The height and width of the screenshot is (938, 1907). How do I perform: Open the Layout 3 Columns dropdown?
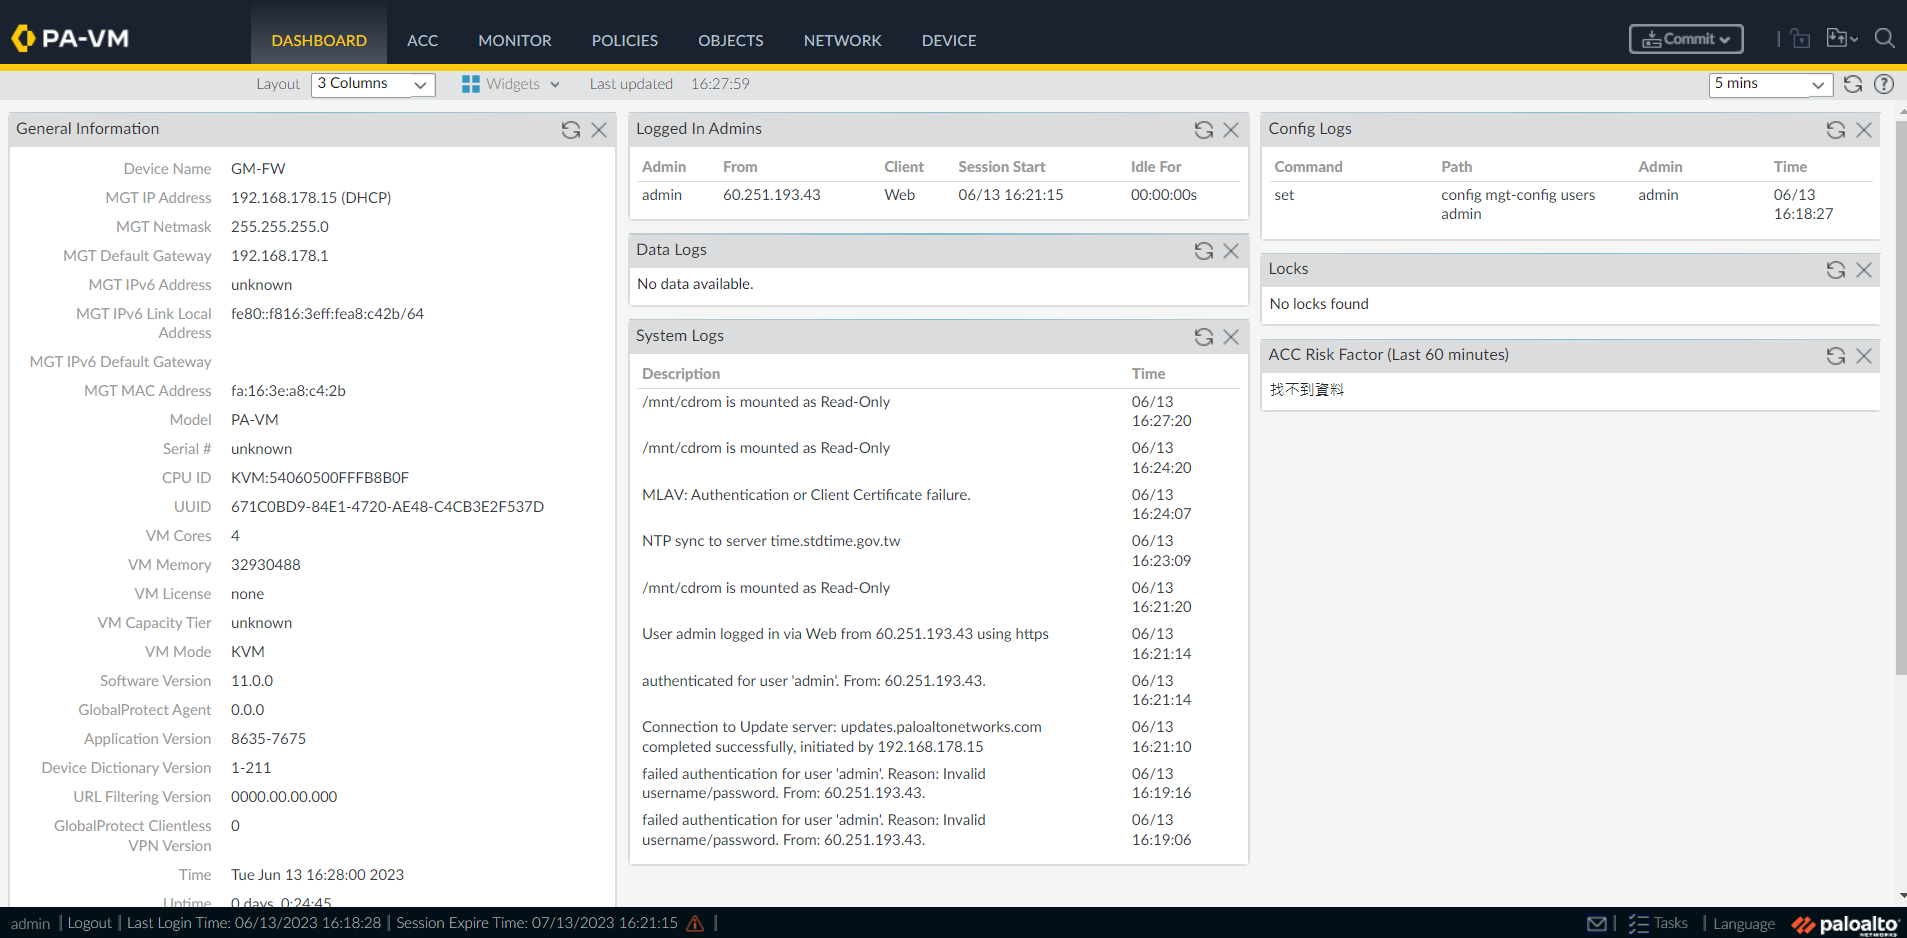point(373,84)
